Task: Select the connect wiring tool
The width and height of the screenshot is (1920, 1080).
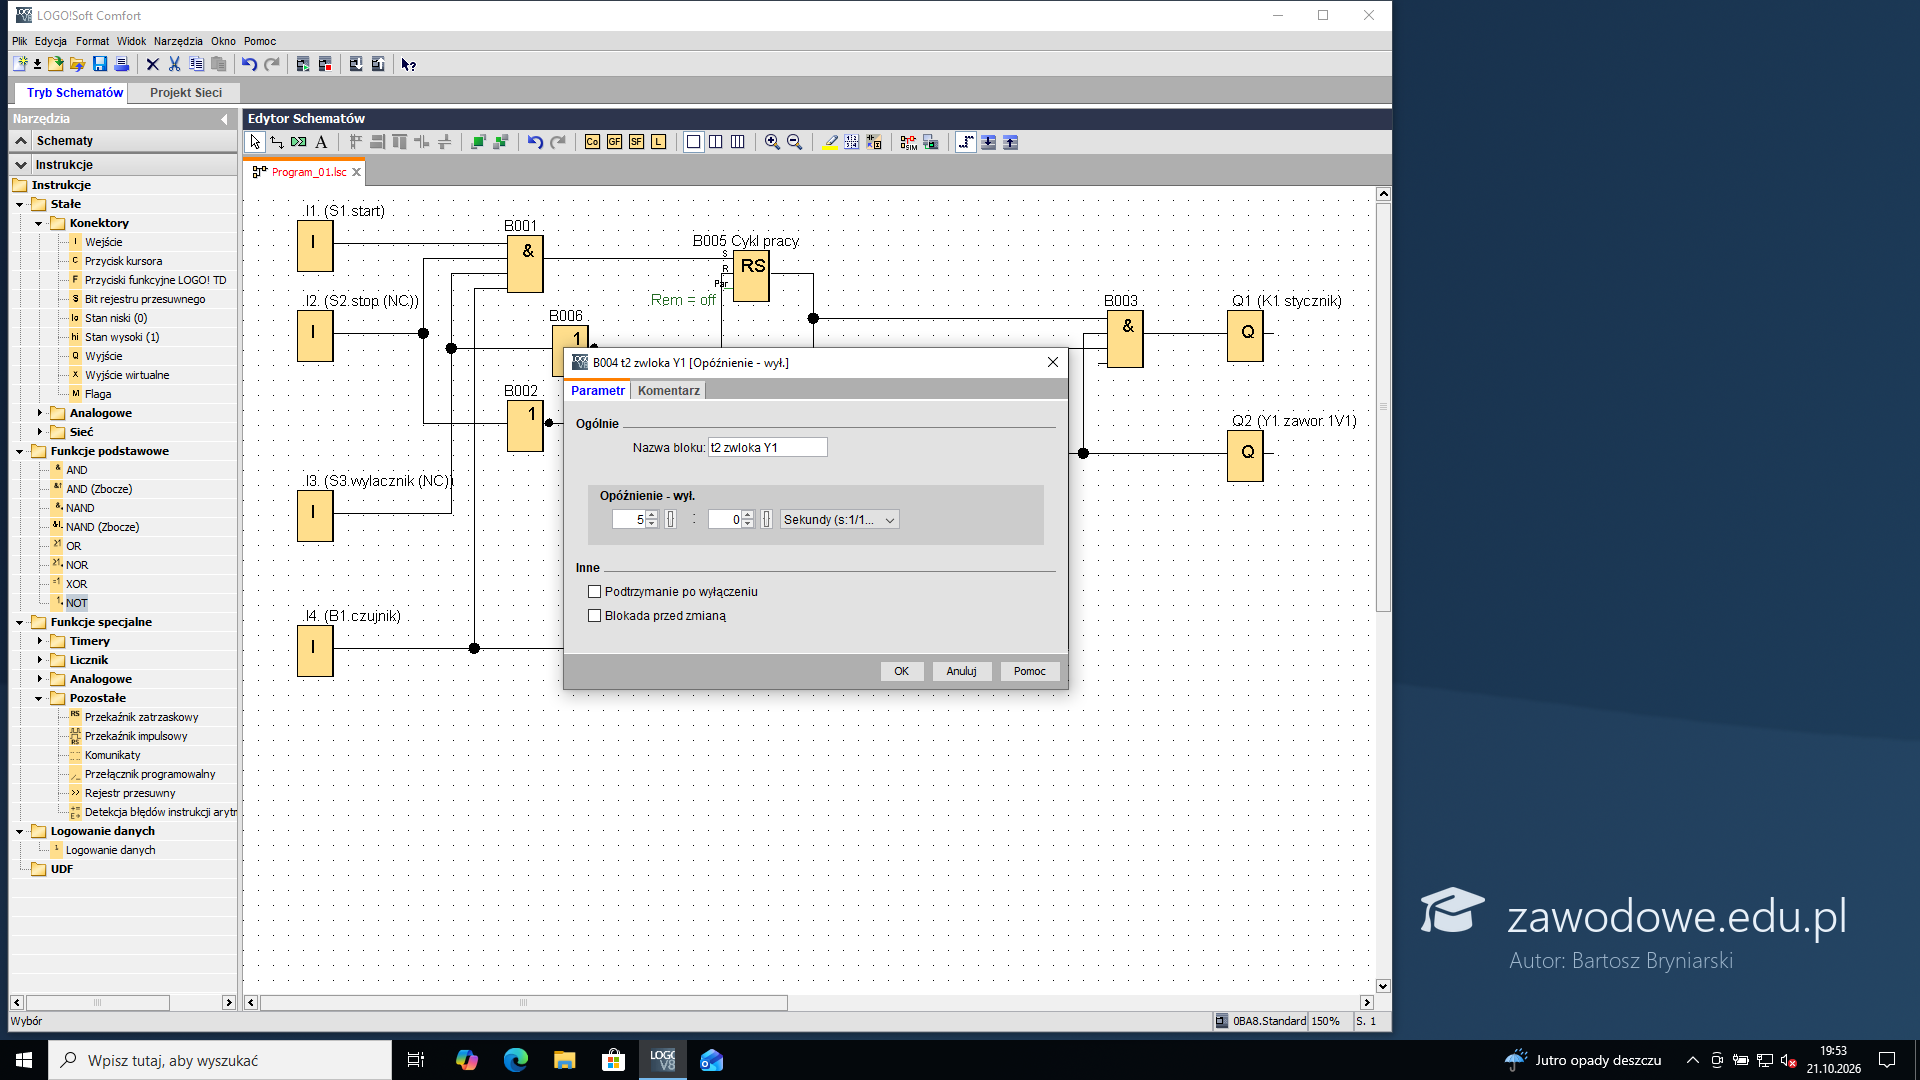Action: click(x=277, y=142)
